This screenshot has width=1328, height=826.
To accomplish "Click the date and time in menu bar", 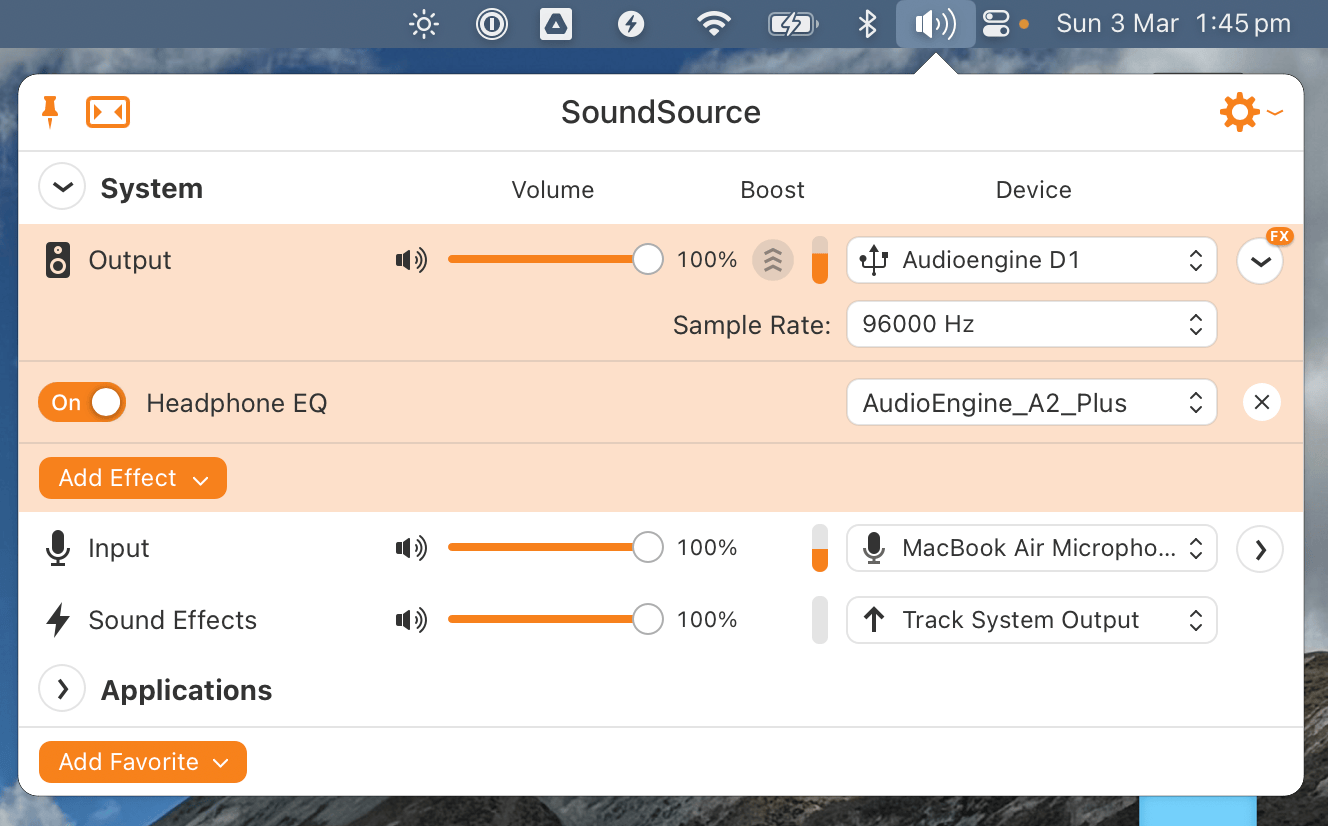I will [x=1173, y=24].
